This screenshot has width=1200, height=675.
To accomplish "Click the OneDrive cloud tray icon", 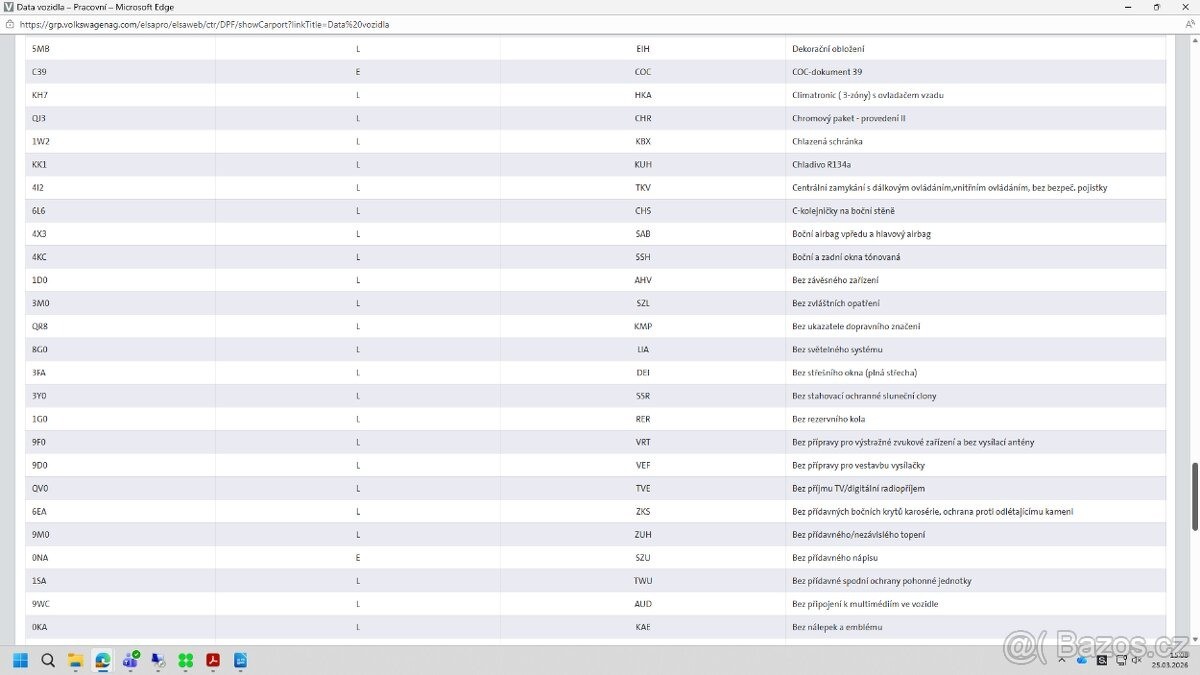I will pos(1083,660).
